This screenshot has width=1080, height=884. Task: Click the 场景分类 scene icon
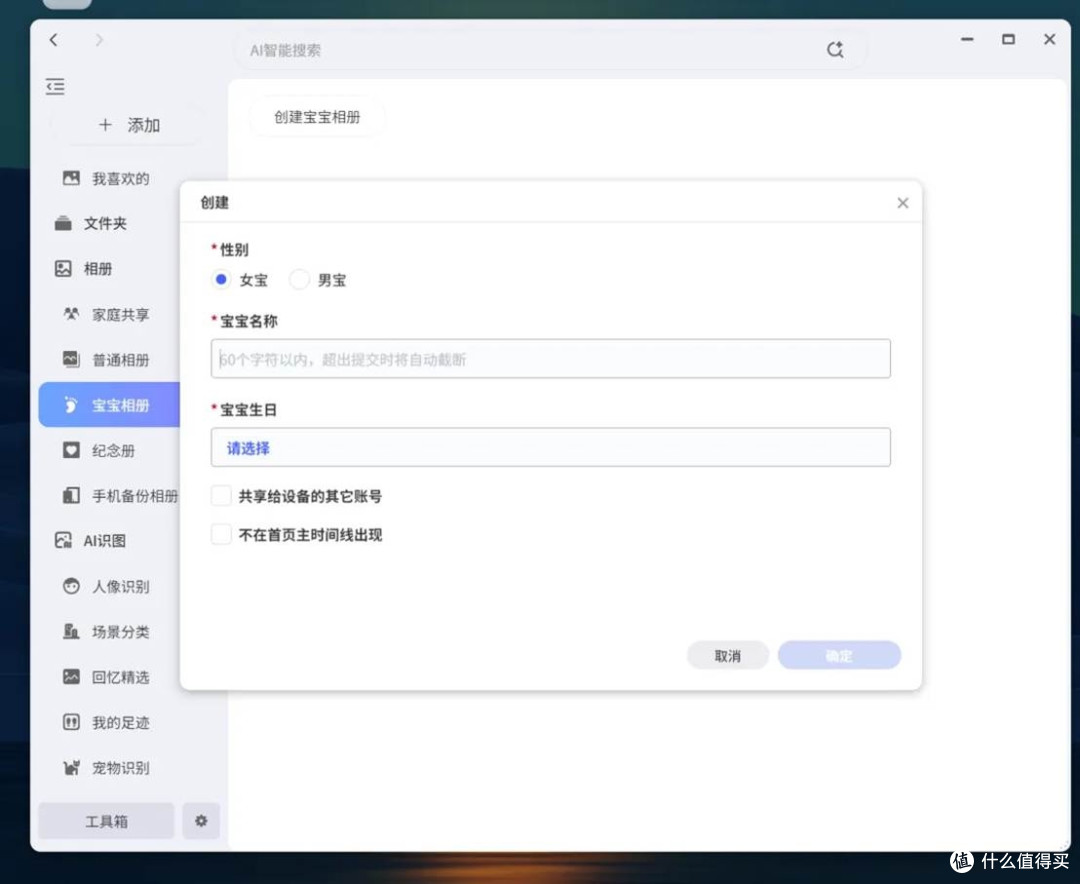71,631
